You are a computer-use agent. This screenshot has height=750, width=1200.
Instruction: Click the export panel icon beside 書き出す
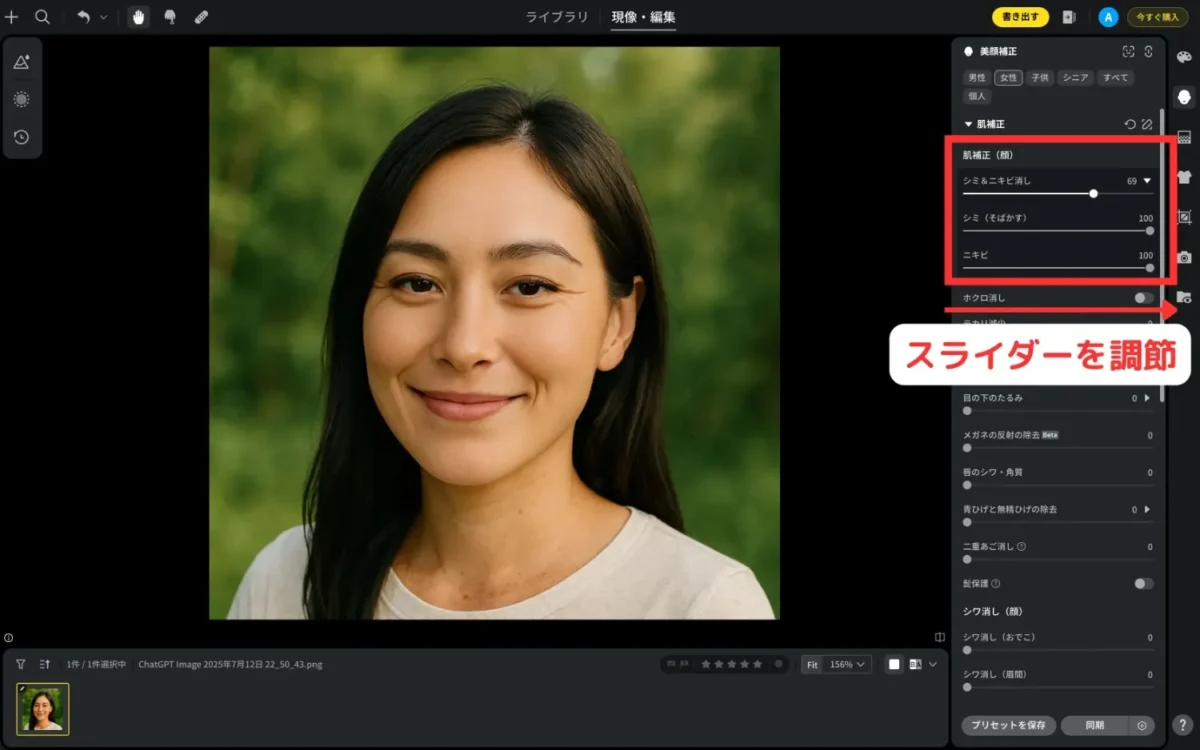[1068, 17]
